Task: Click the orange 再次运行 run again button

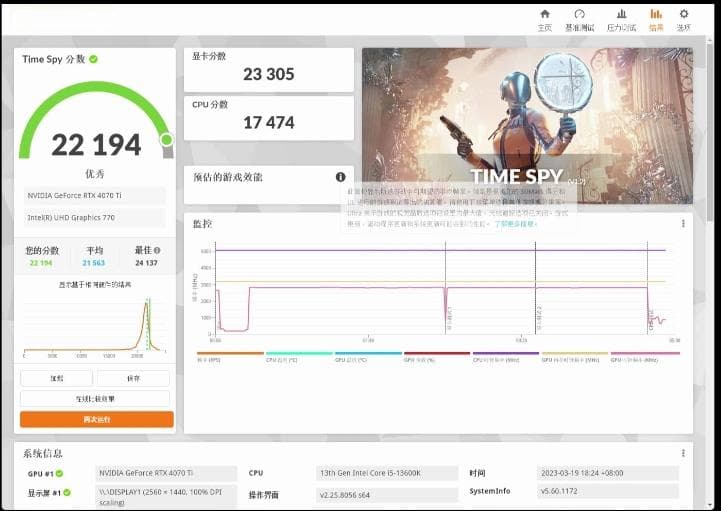Action: coord(97,419)
